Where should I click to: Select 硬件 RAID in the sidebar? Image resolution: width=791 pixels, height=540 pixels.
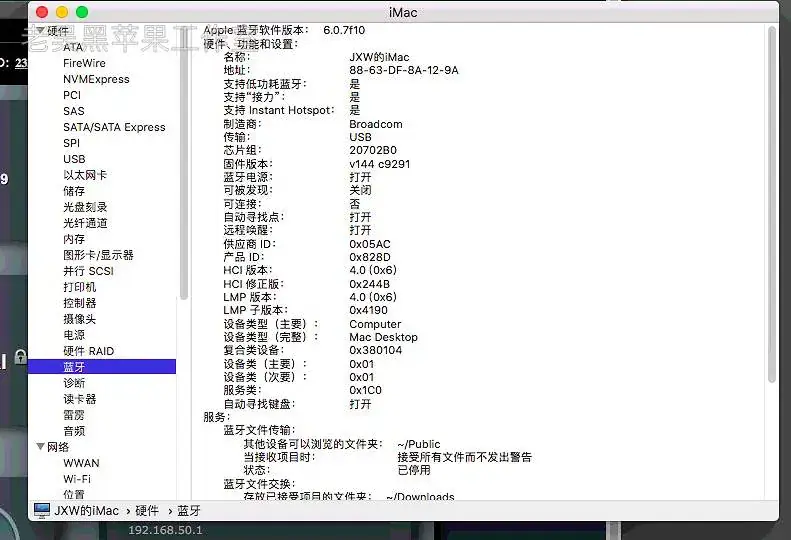(88, 351)
